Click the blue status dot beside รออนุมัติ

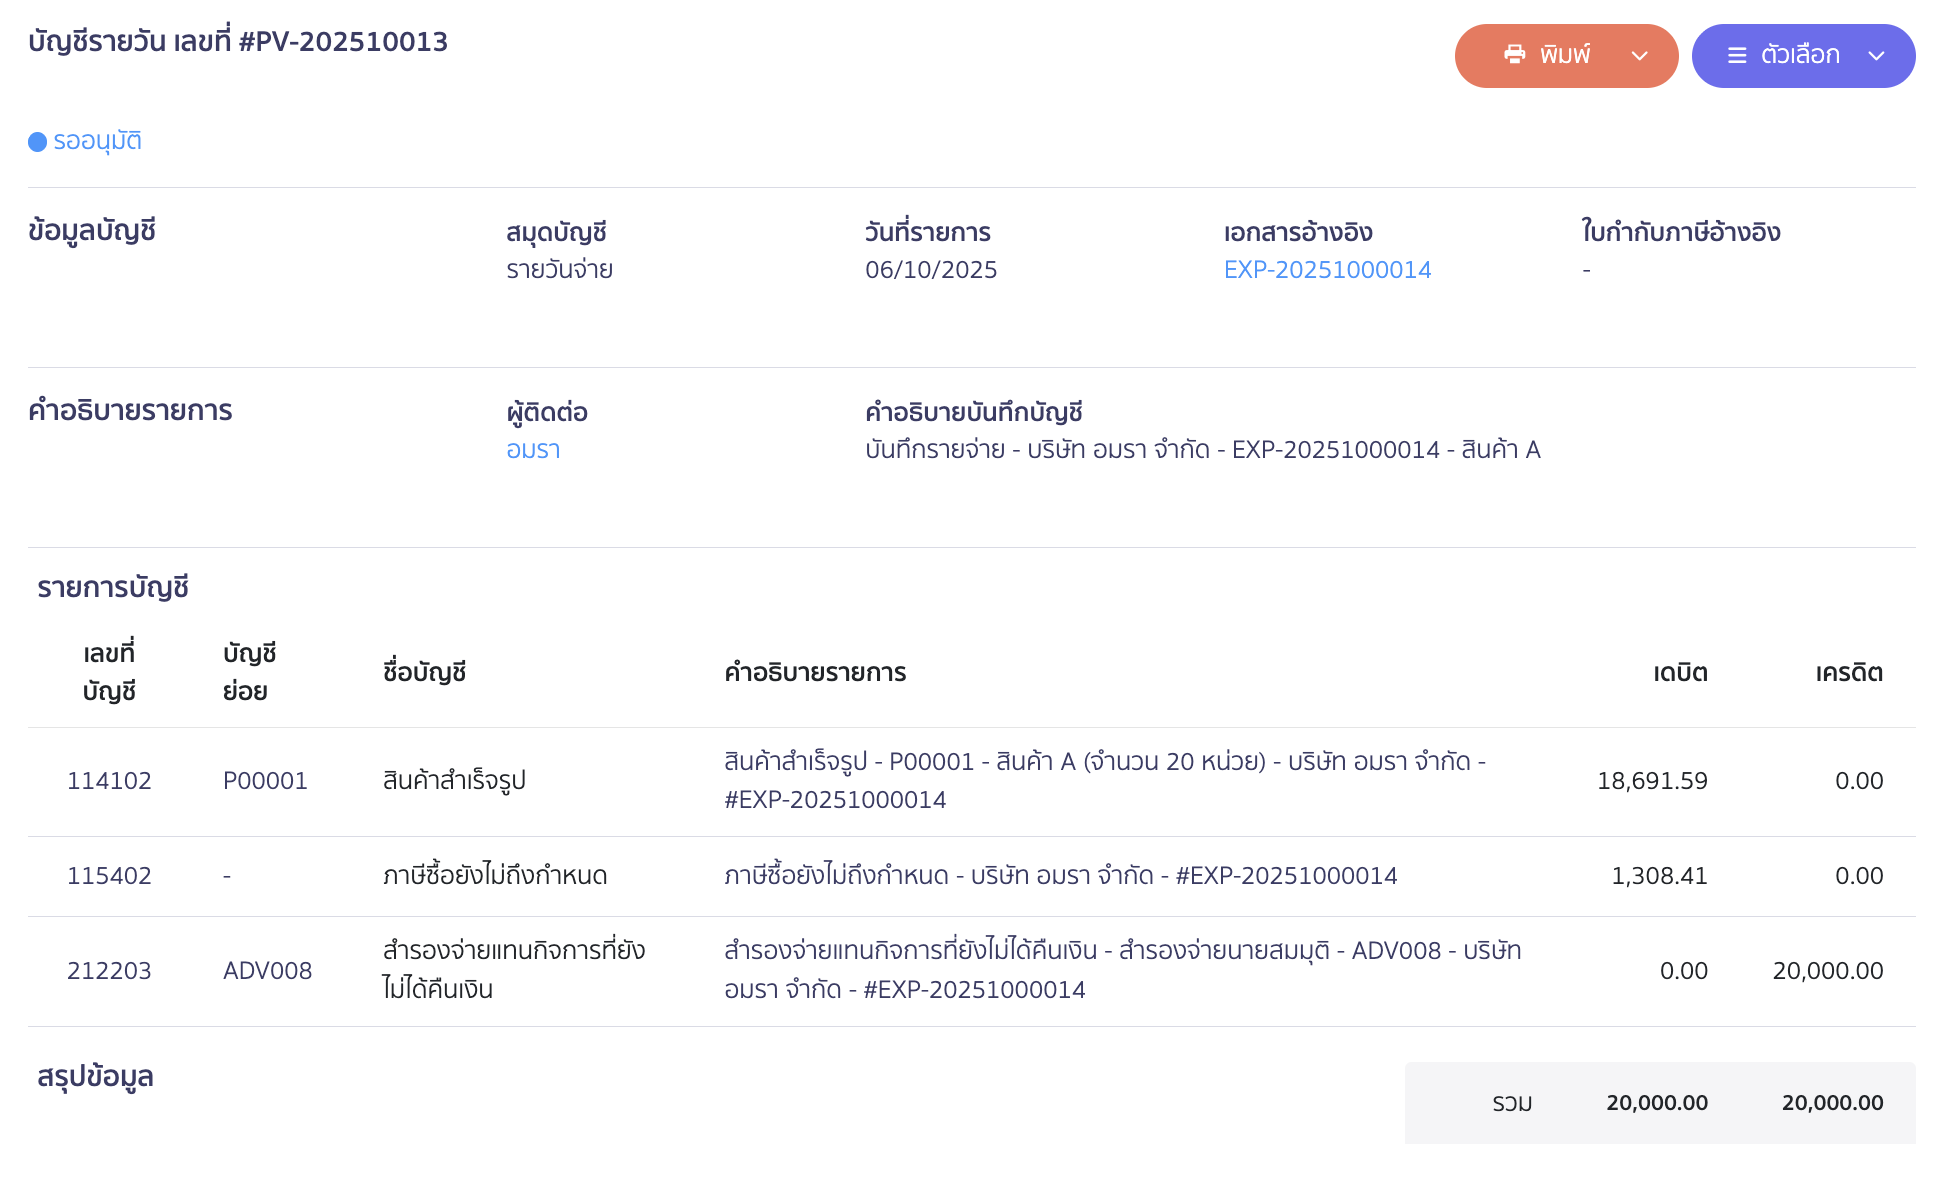[x=36, y=142]
